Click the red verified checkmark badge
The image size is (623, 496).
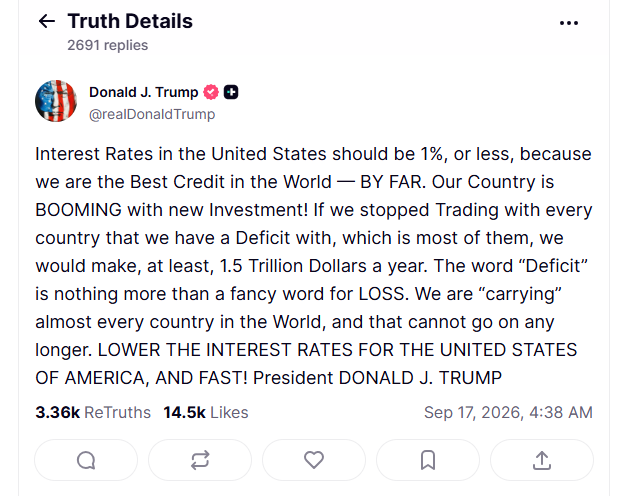[211, 92]
